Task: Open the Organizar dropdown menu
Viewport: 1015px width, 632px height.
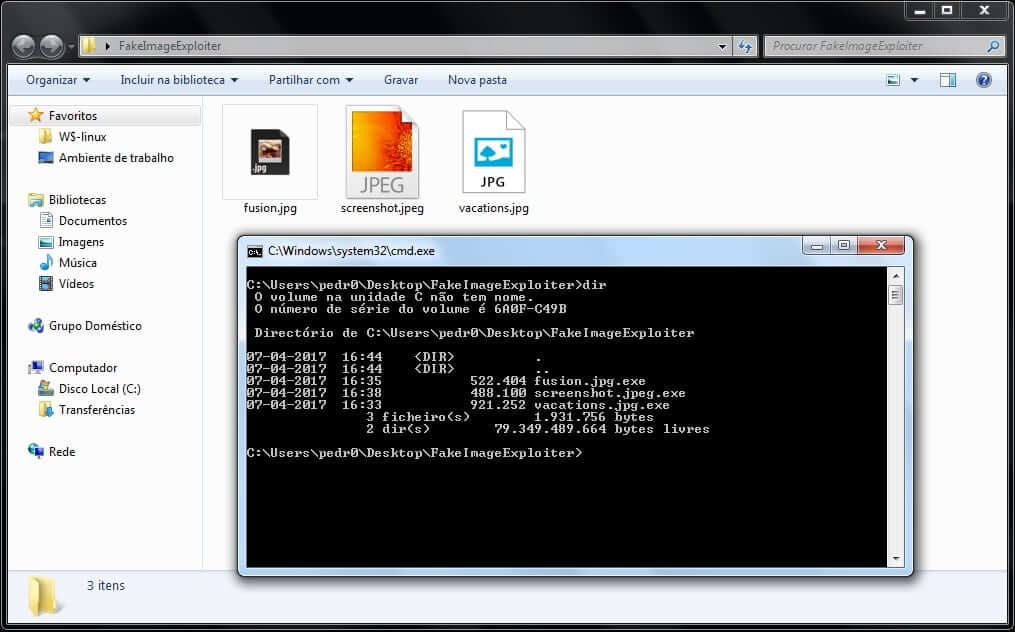Action: click(x=58, y=80)
